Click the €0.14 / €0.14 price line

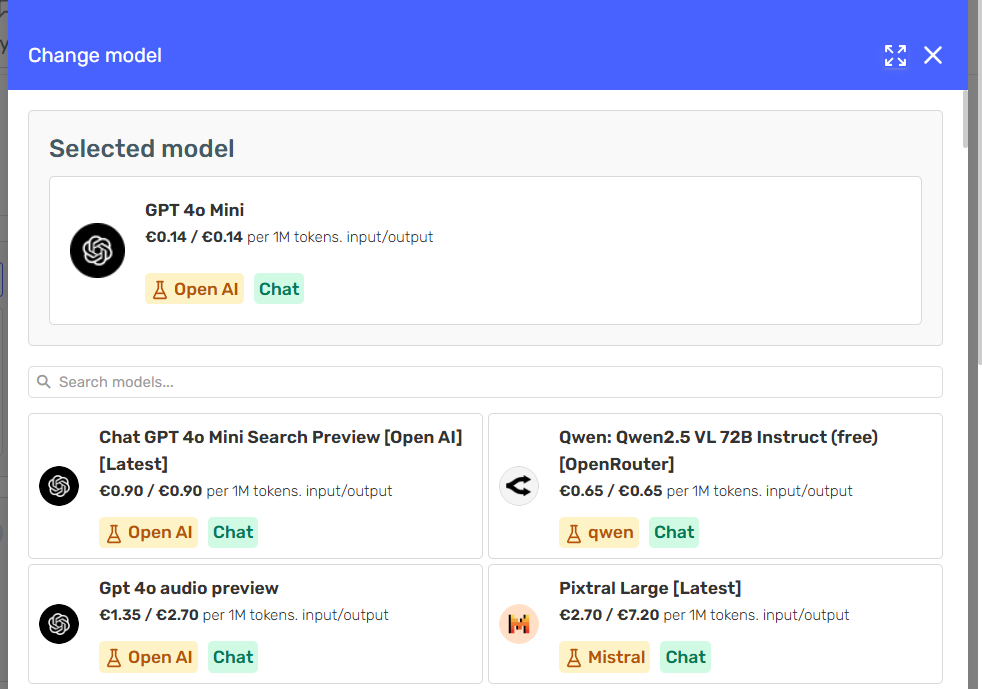click(x=289, y=237)
